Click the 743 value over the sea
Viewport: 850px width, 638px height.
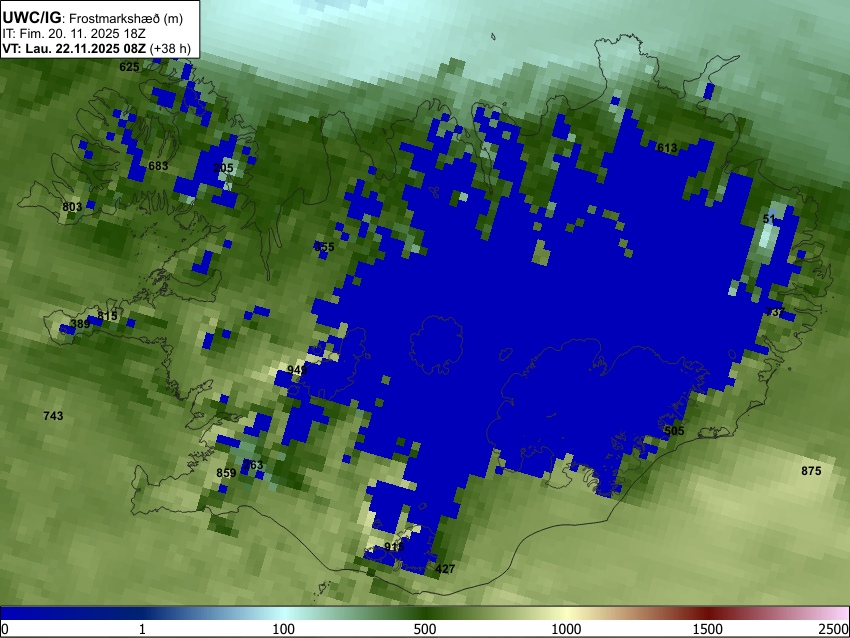53,416
